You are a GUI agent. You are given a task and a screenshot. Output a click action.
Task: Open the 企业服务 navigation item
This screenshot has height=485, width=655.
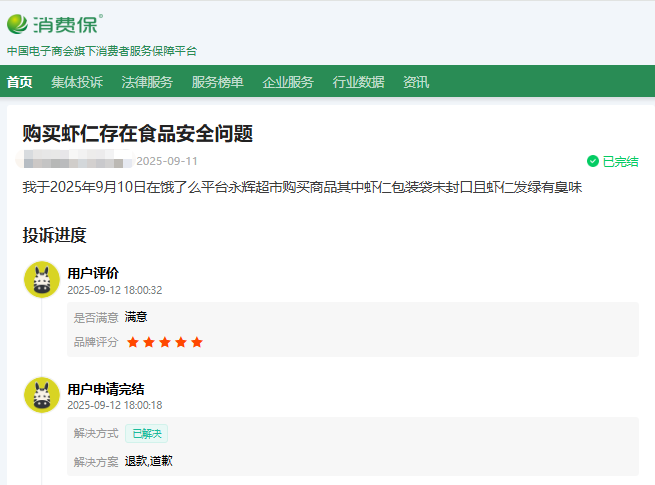click(288, 82)
